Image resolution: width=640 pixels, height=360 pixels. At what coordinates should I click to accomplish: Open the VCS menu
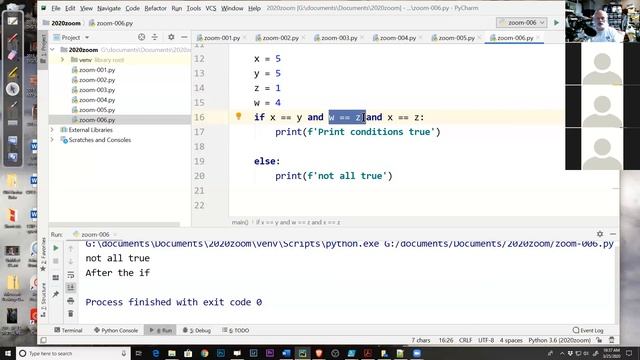[x=211, y=8]
